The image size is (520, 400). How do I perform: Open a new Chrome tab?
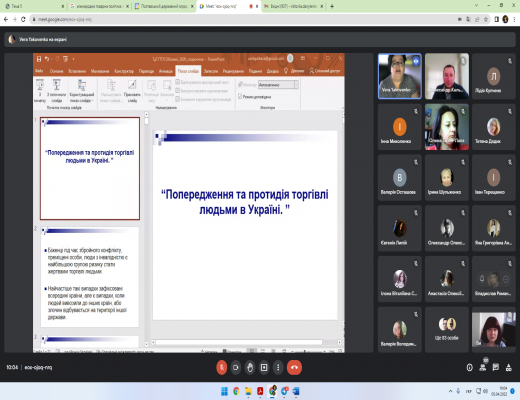coord(332,6)
